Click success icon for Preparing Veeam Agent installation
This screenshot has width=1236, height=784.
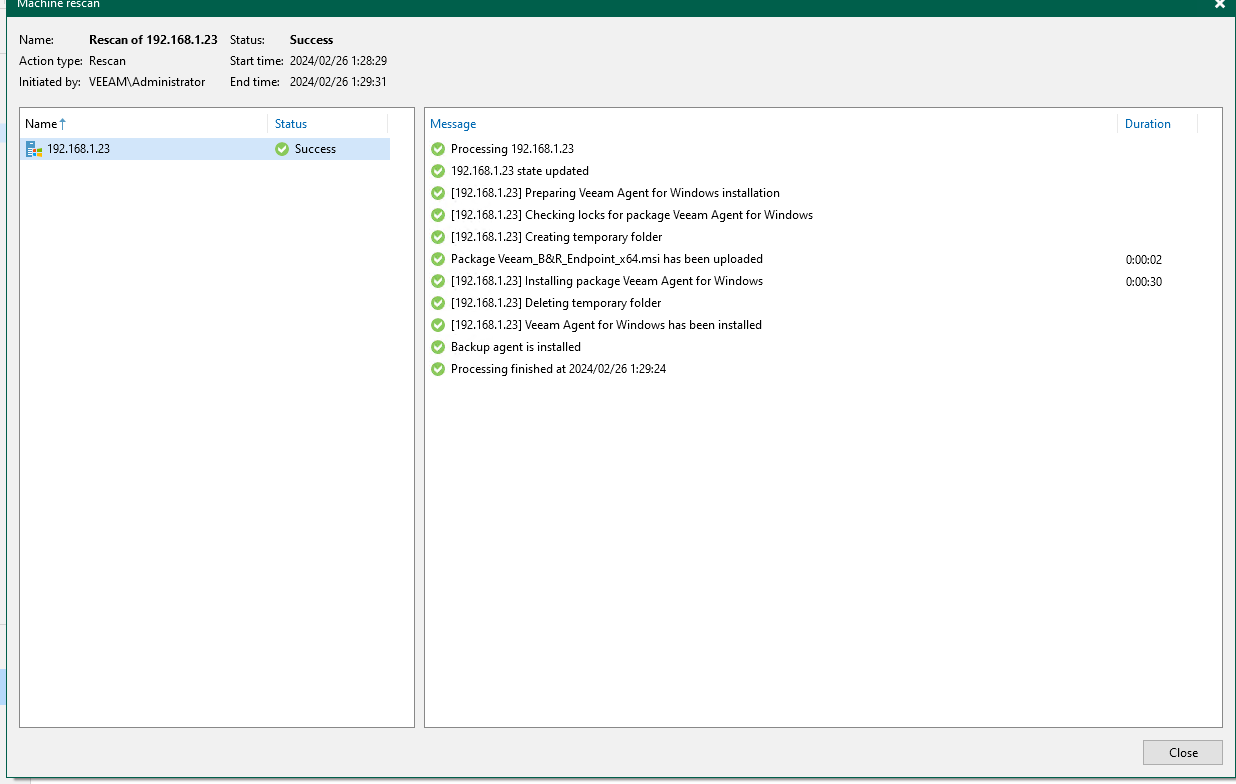tap(438, 193)
